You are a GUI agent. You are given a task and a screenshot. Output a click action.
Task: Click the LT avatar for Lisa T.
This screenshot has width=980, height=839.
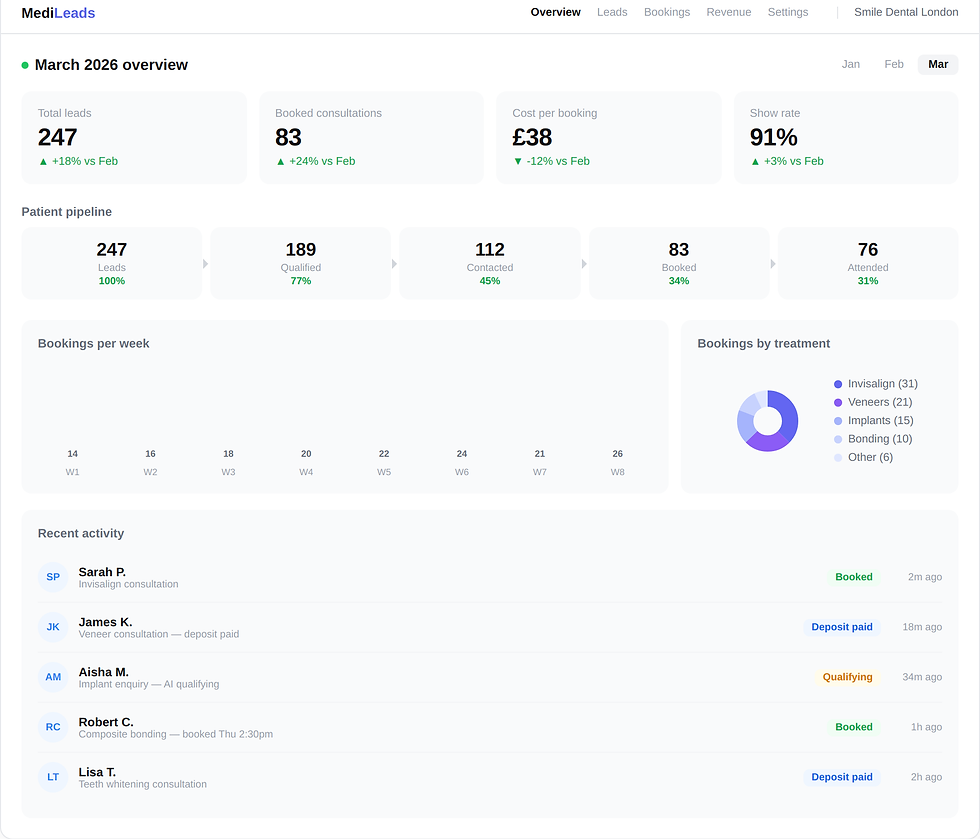click(53, 777)
